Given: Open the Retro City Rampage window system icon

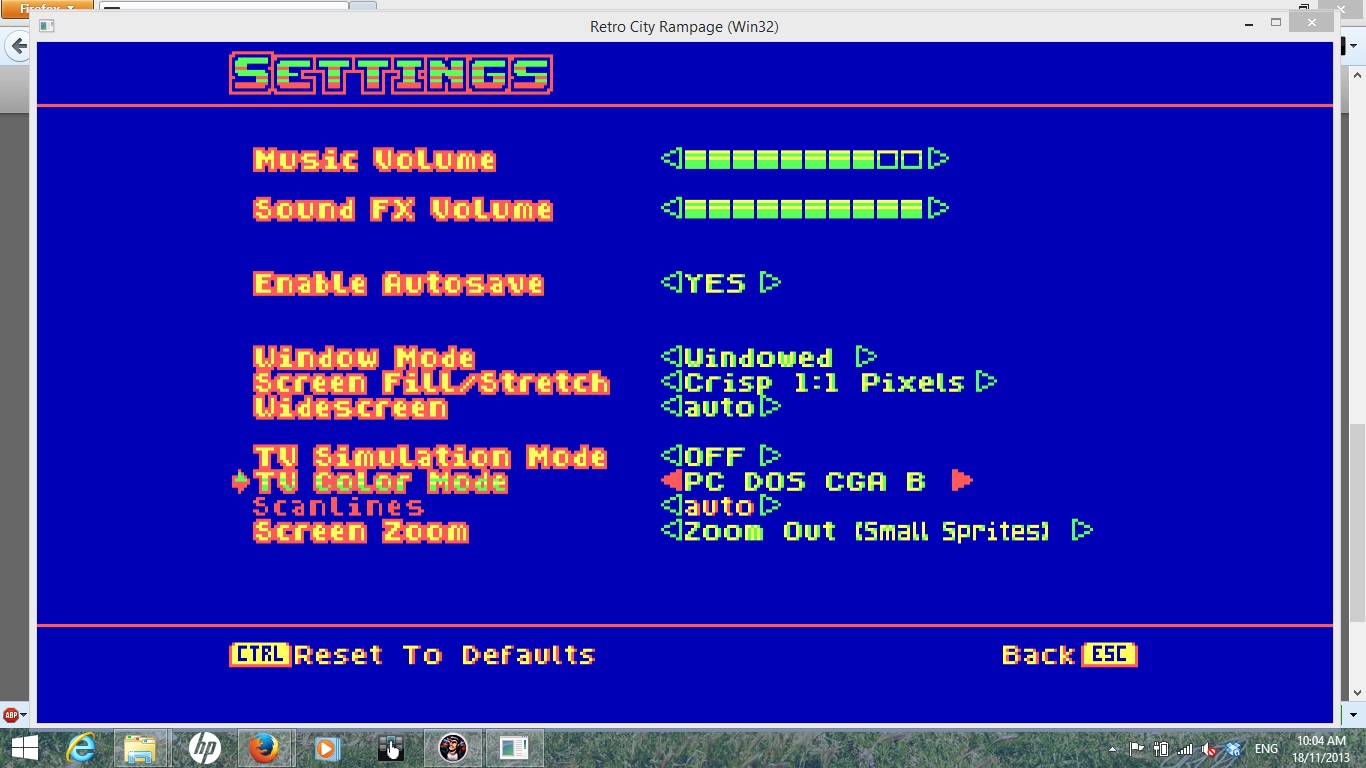Looking at the screenshot, I should (x=47, y=26).
